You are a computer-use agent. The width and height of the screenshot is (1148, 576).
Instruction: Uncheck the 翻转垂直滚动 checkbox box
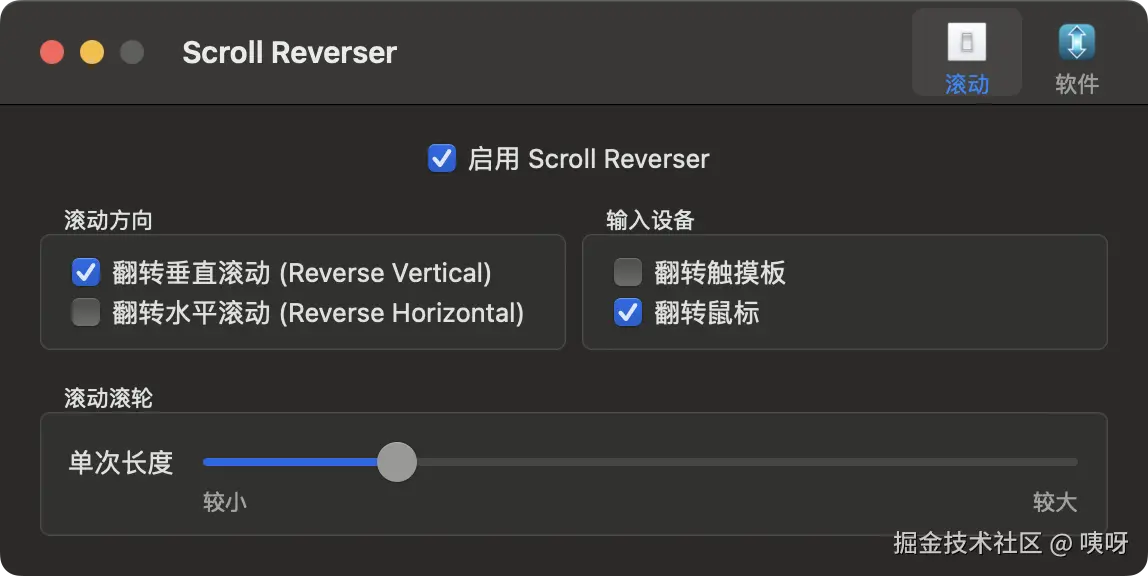[x=86, y=272]
